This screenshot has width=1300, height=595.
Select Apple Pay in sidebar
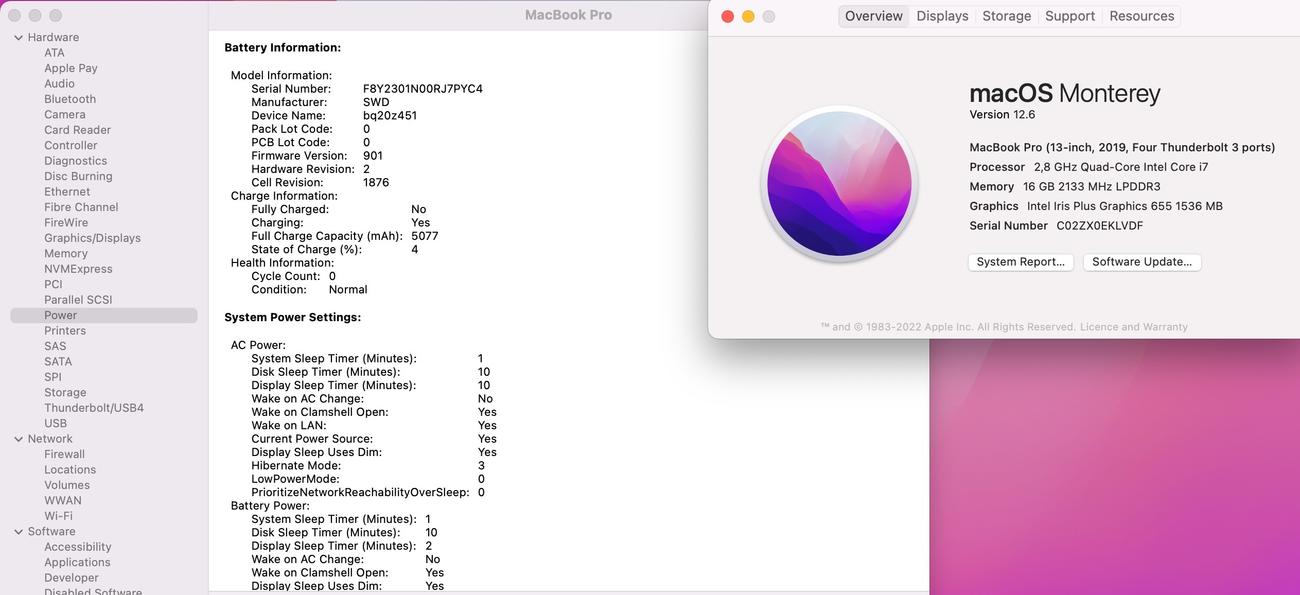pos(71,68)
